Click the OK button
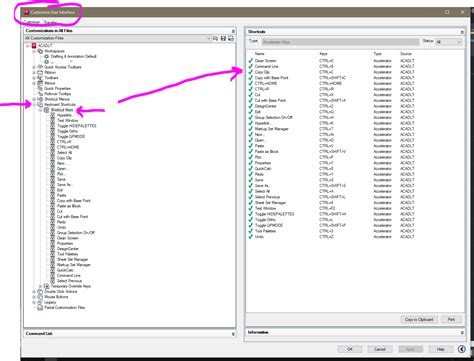 pos(350,349)
